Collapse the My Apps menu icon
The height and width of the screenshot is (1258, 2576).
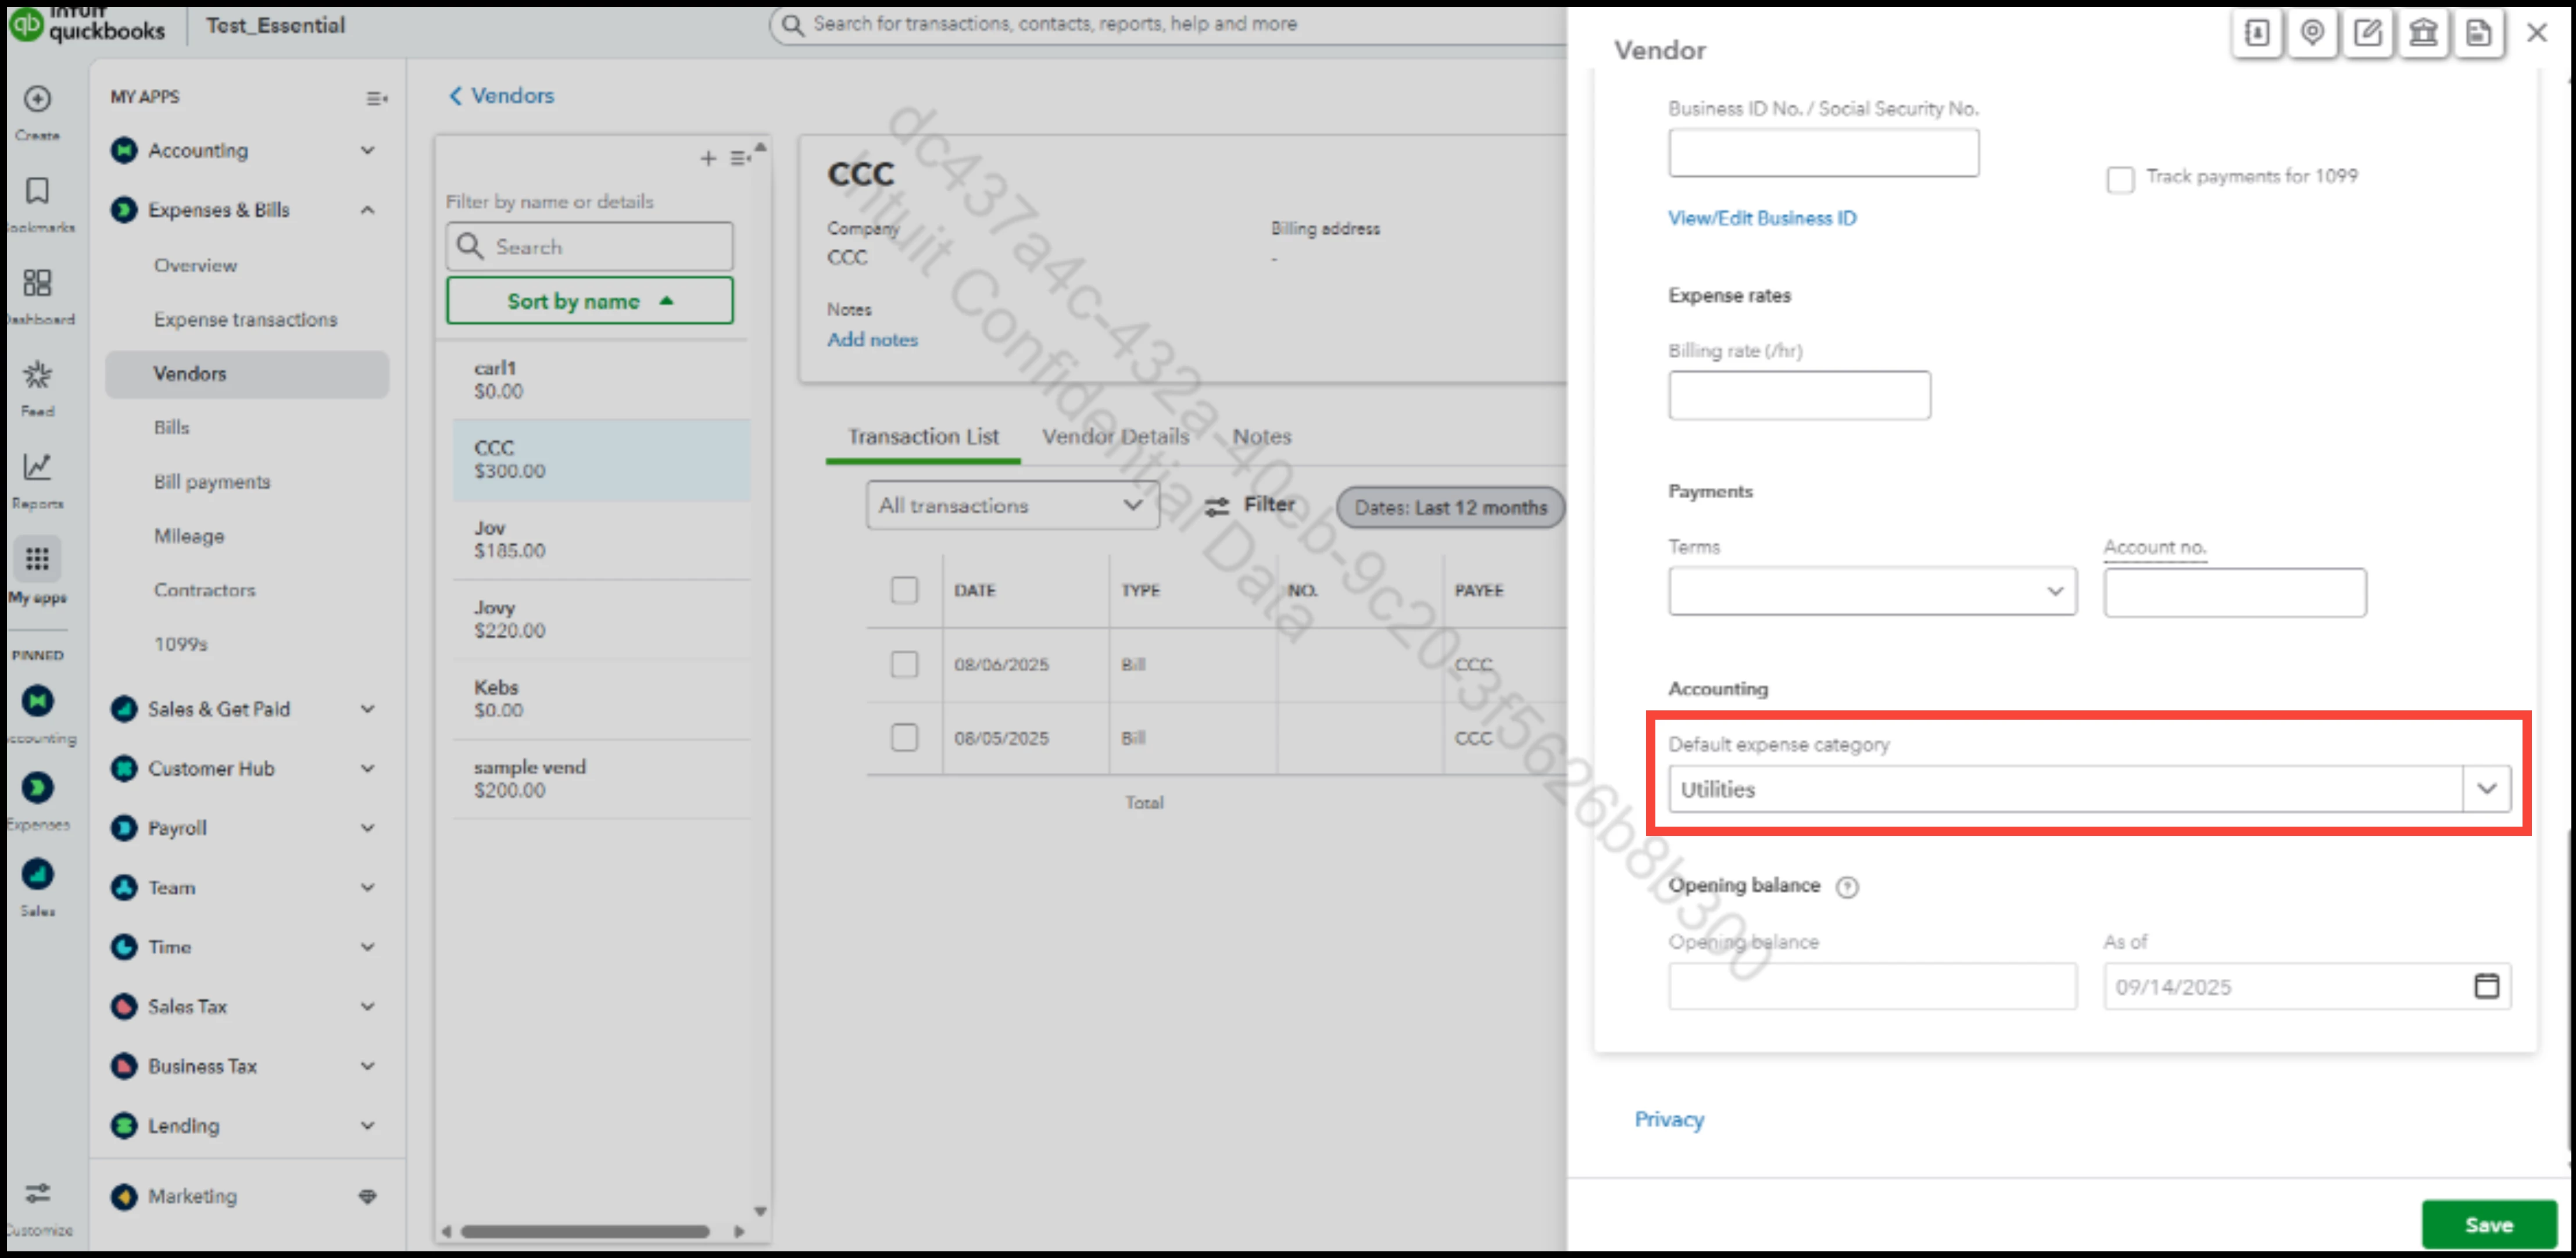point(376,98)
